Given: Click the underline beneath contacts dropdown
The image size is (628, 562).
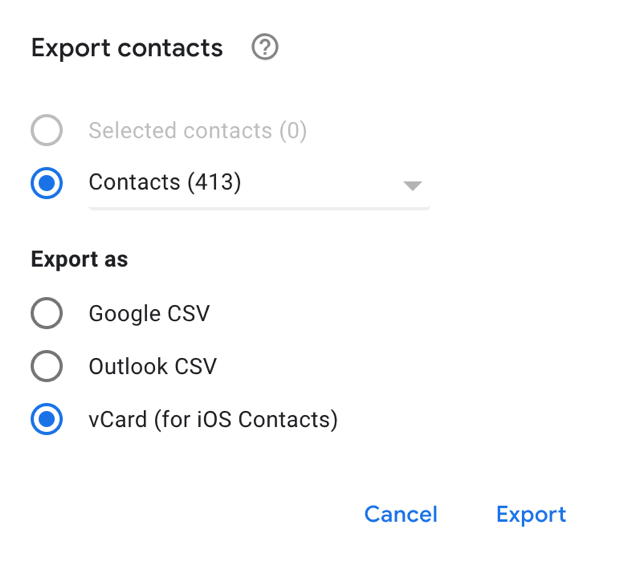Looking at the screenshot, I should 259,208.
